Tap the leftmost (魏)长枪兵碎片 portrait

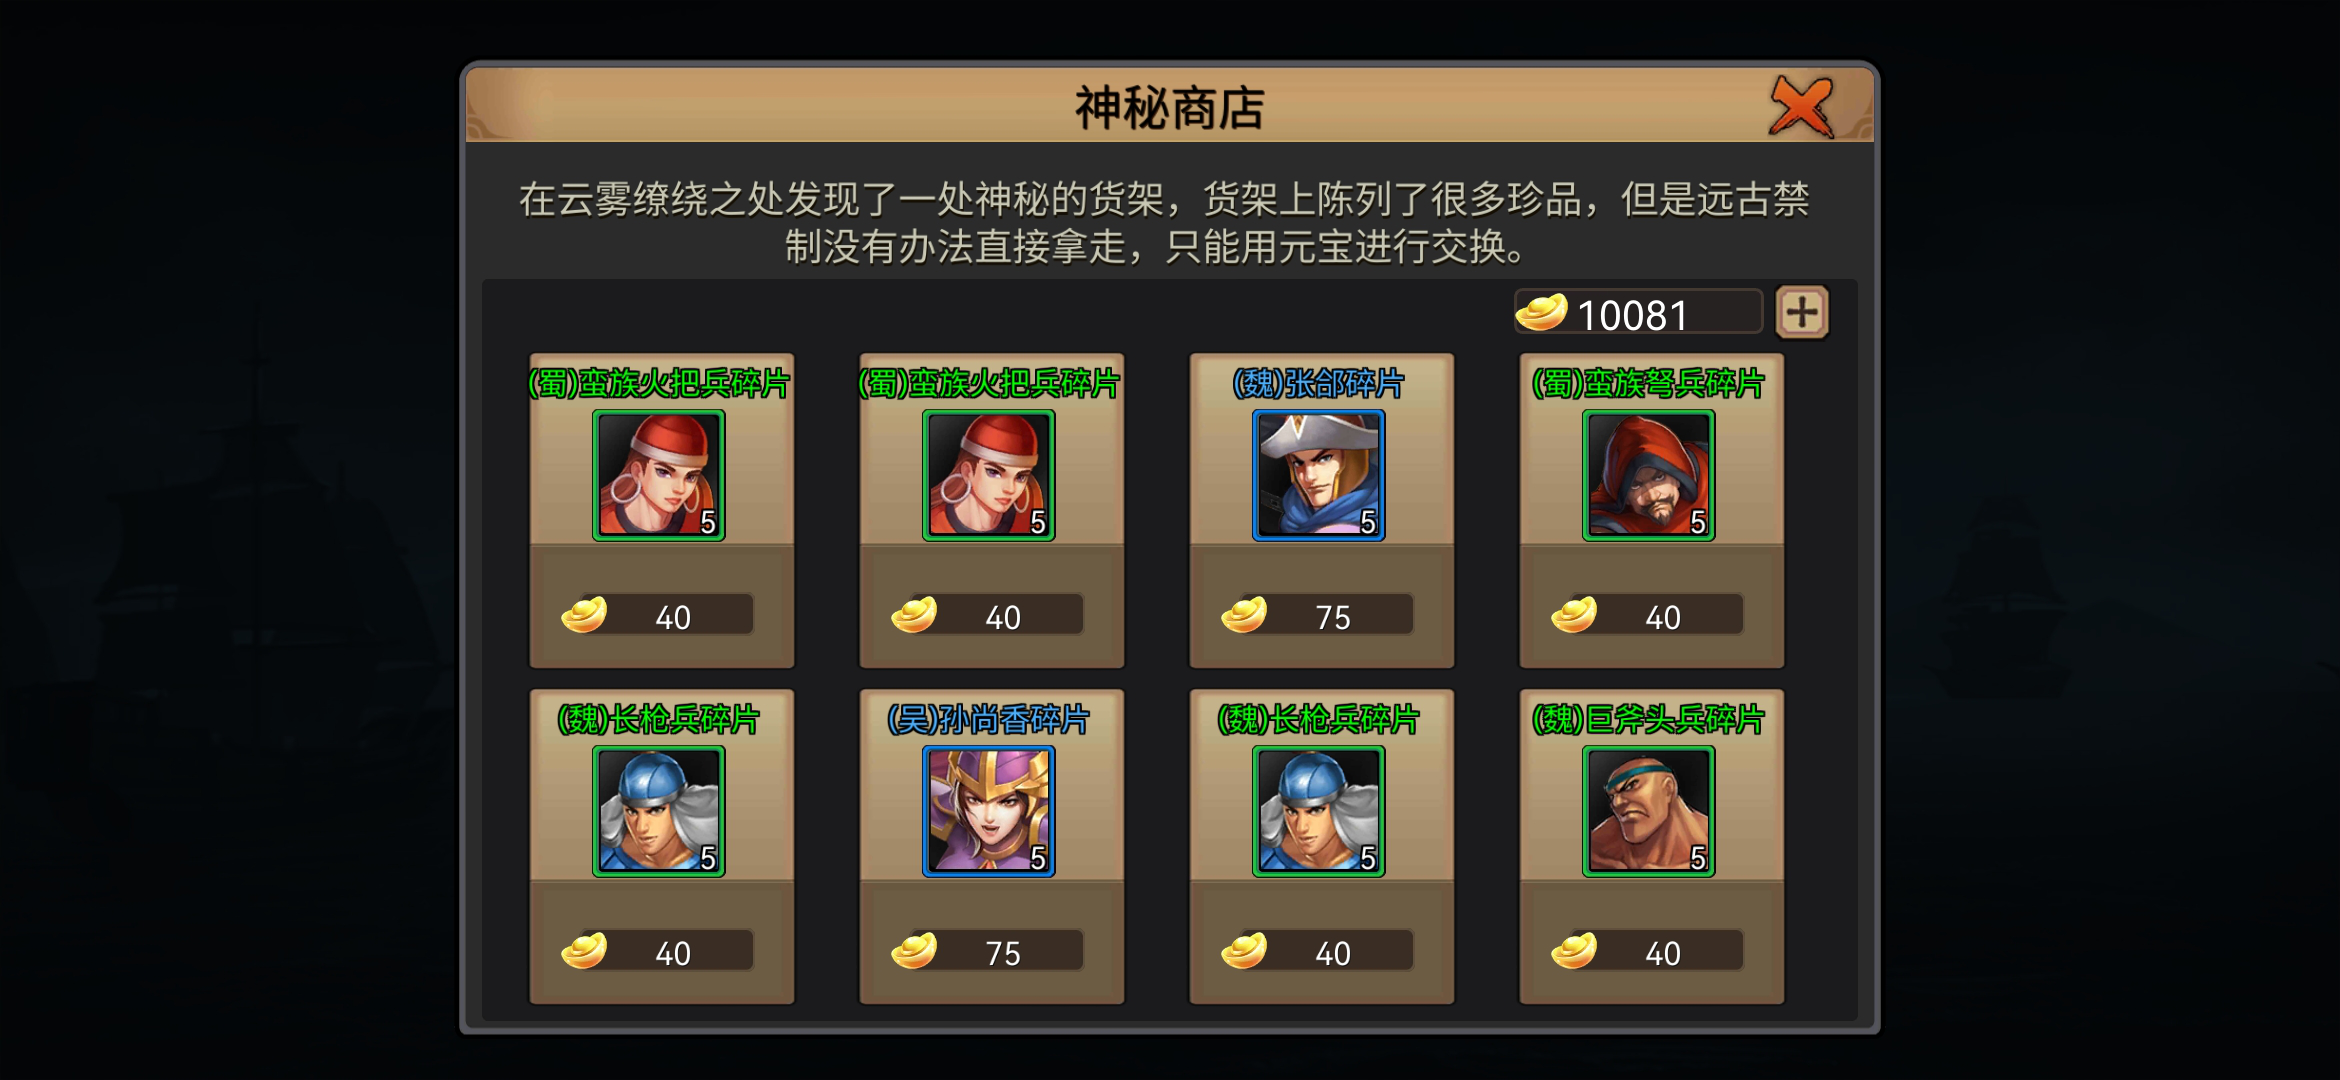[x=658, y=811]
